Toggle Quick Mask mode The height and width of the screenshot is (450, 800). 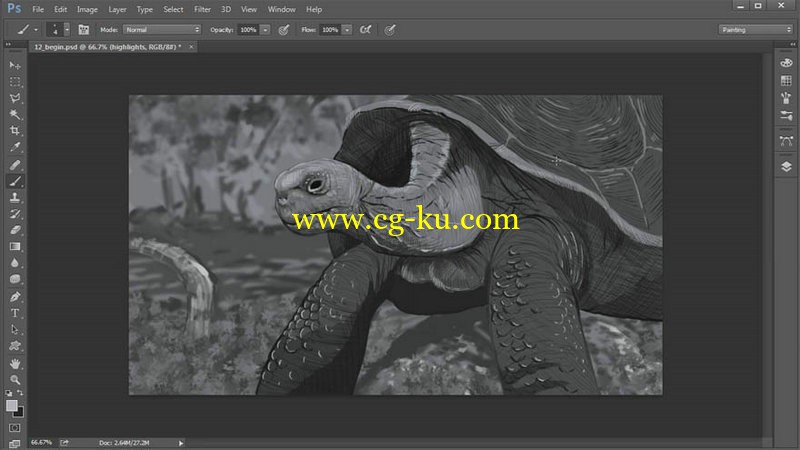coord(15,428)
